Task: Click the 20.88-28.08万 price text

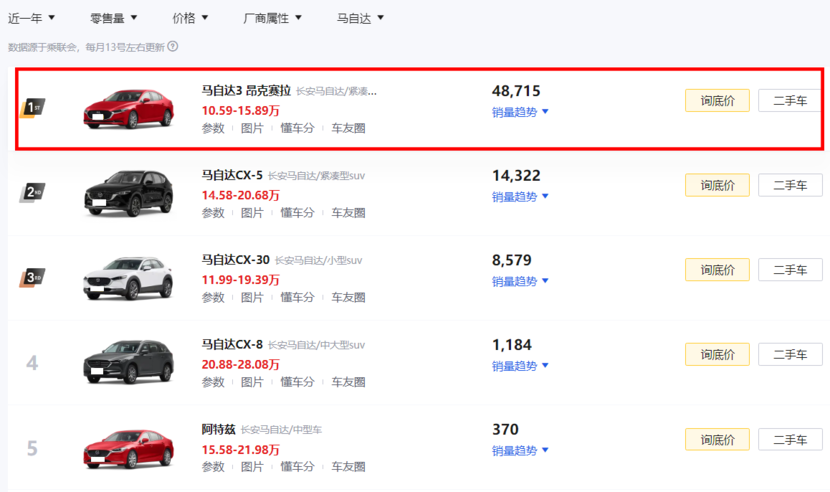Action: [240, 364]
